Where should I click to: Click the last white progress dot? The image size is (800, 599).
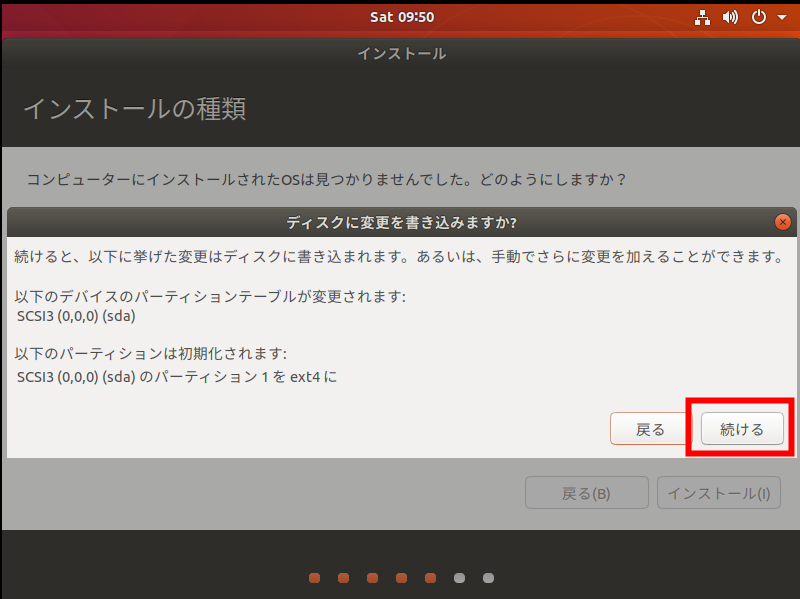(488, 577)
